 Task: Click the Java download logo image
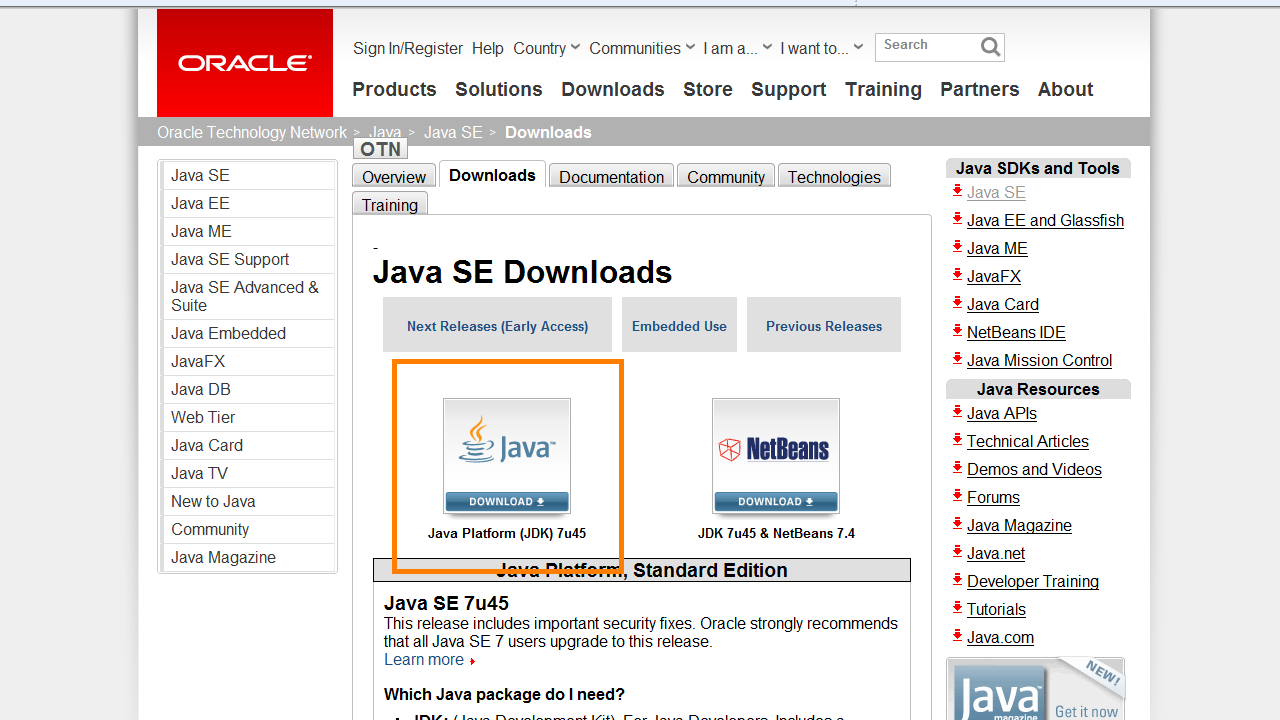tap(507, 445)
